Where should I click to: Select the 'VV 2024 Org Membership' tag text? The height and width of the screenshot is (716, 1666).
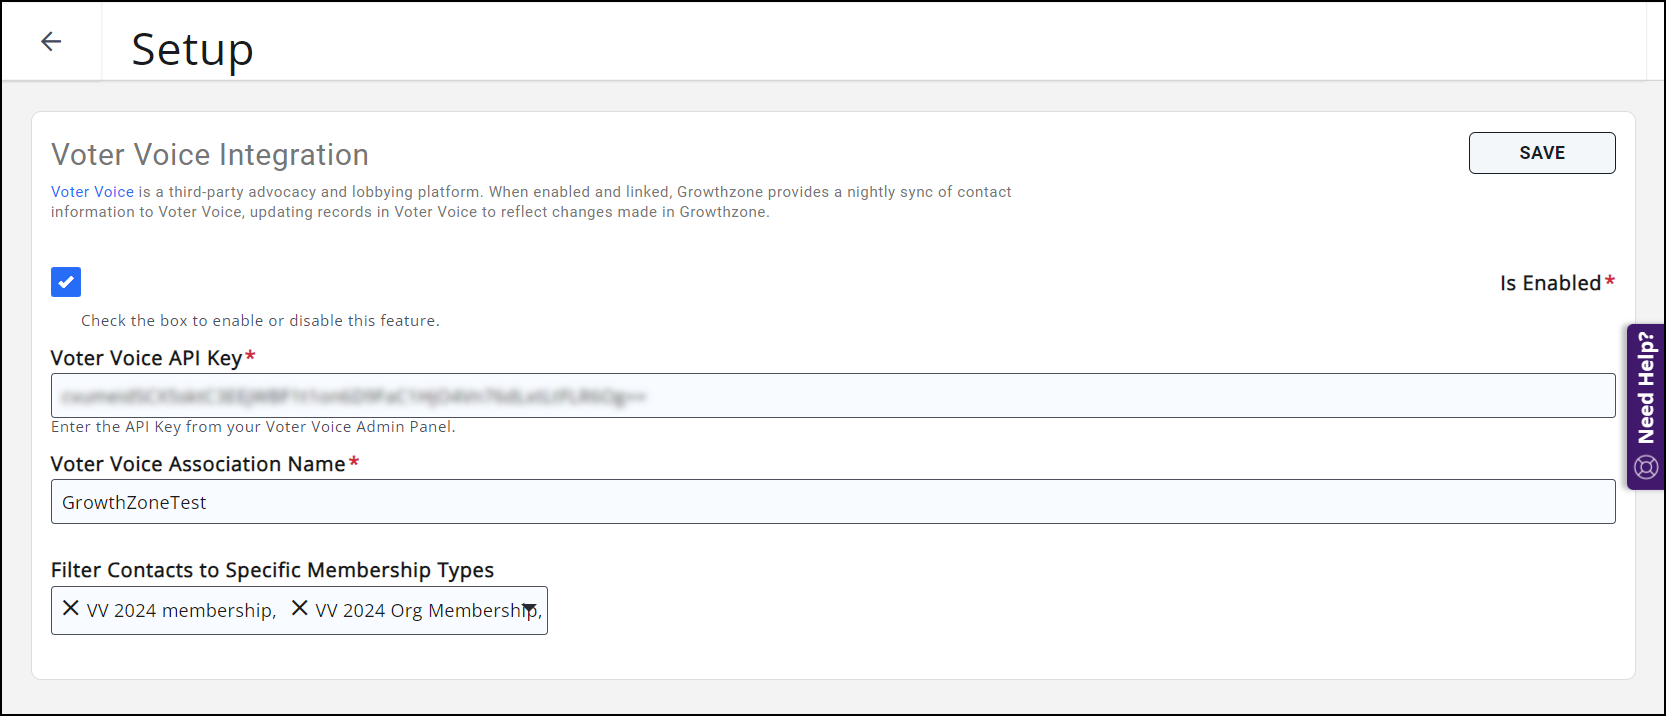click(x=426, y=610)
